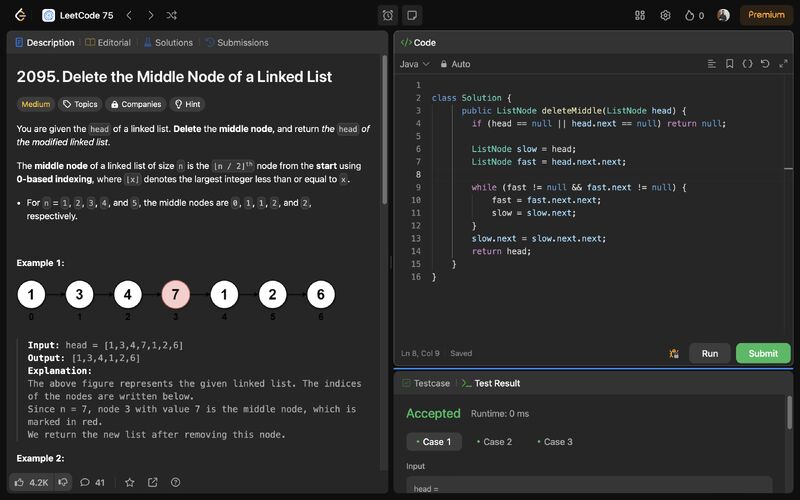Dislike the problem with thumbs down
Image resolution: width=800 pixels, height=500 pixels.
(x=63, y=482)
